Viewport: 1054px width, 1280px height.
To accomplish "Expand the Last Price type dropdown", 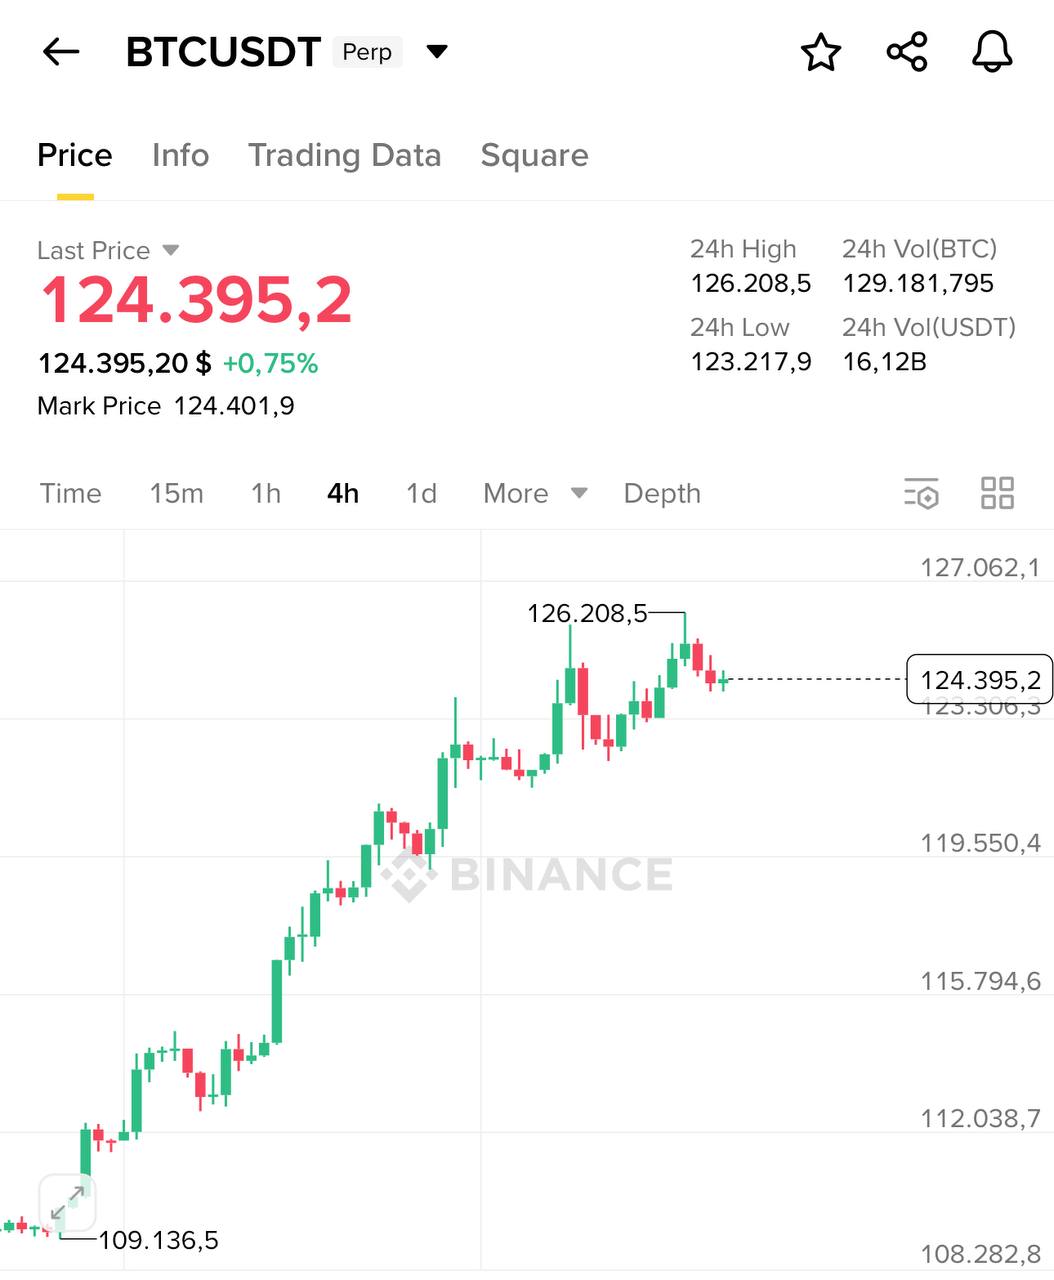I will pos(170,250).
